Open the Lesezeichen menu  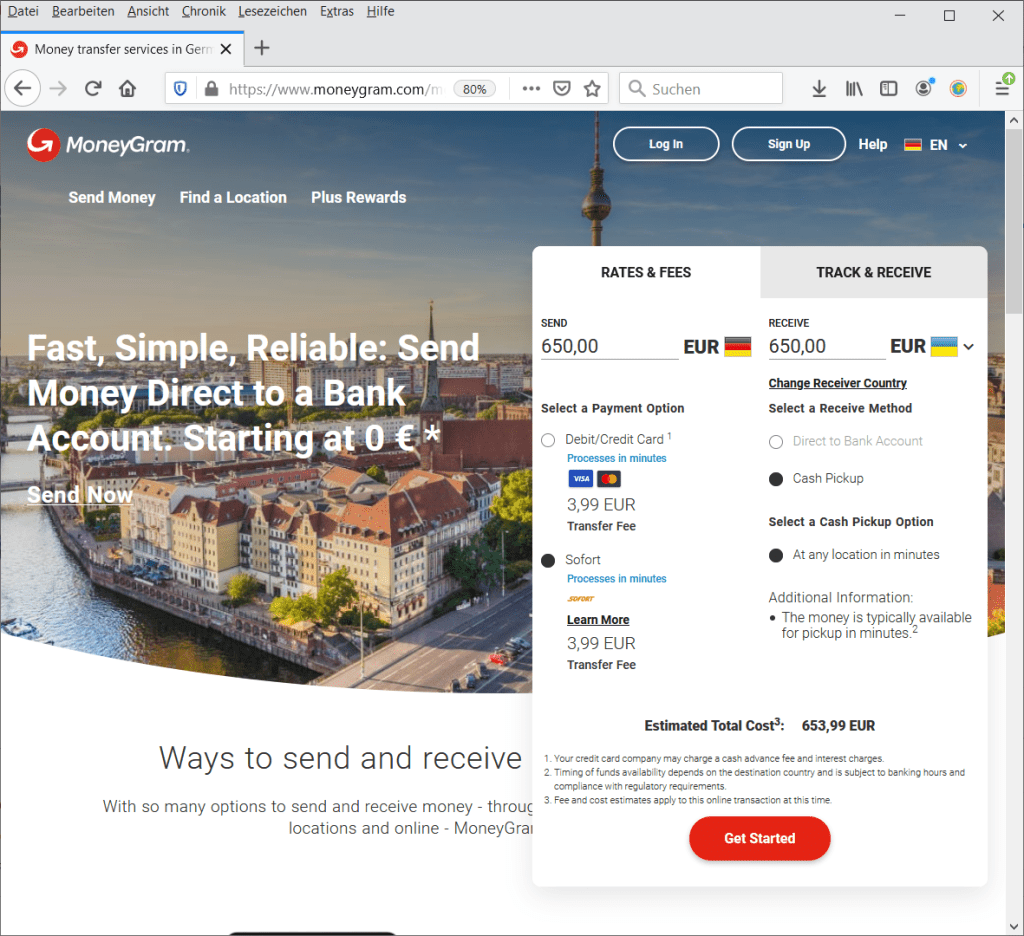[273, 12]
